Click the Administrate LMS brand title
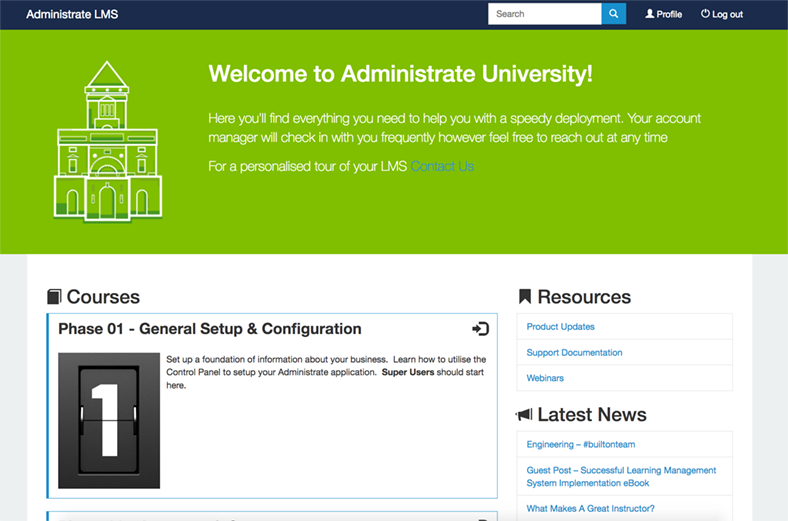The height and width of the screenshot is (521, 788). (72, 14)
